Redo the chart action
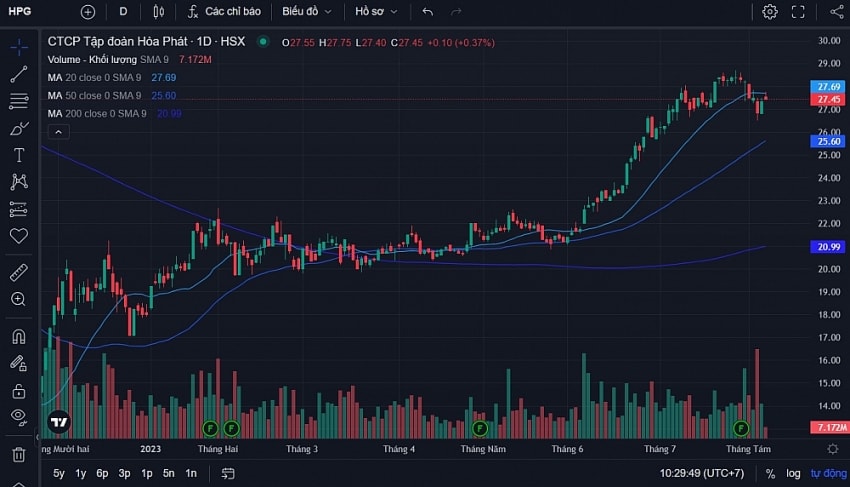The image size is (850, 487). click(456, 11)
